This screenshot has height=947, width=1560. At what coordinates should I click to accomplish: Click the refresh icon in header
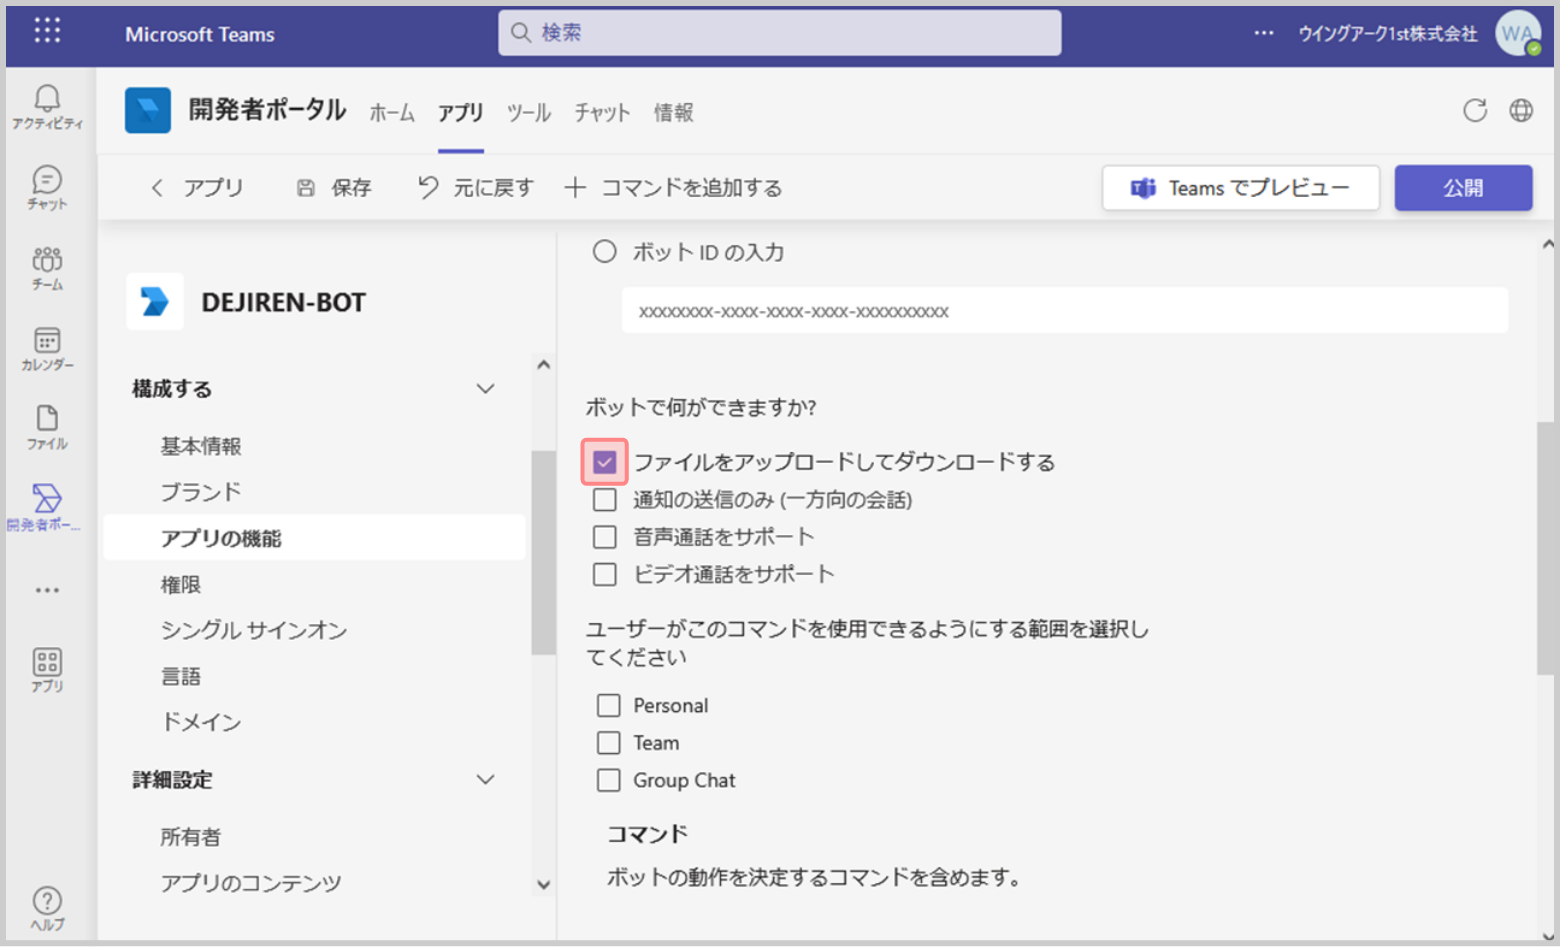[1475, 111]
